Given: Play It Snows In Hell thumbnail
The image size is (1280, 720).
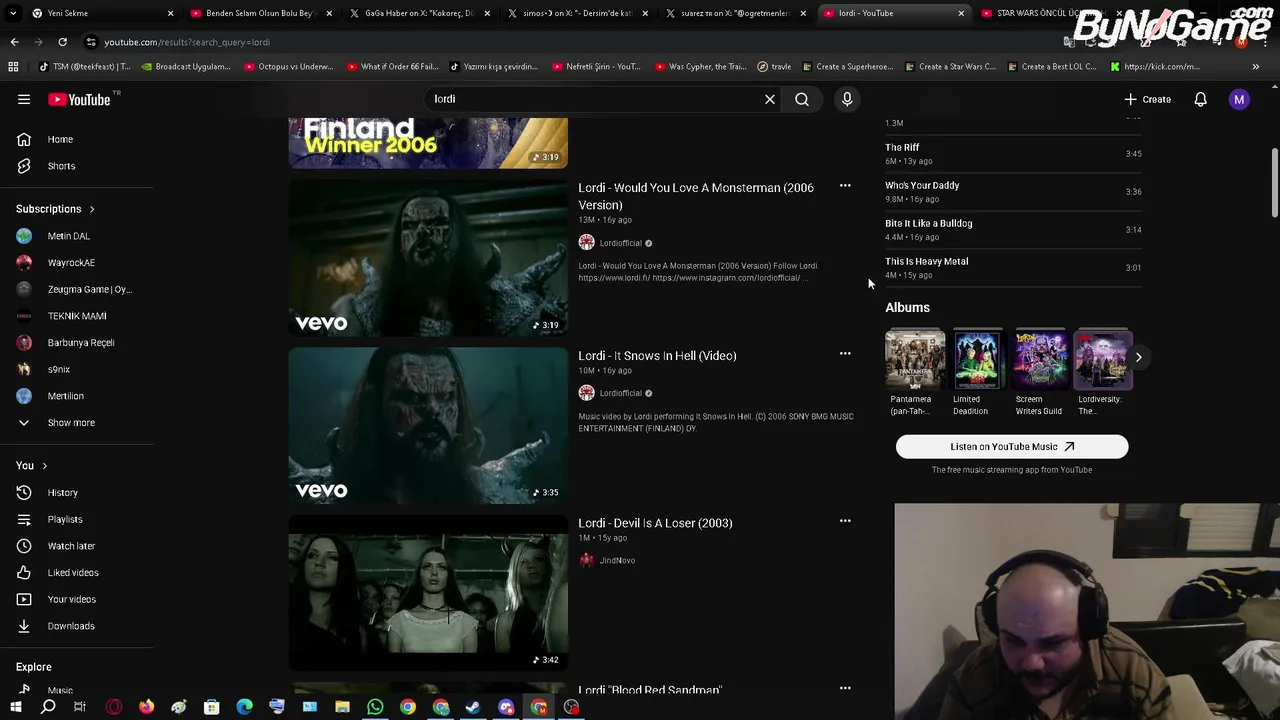Looking at the screenshot, I should [428, 425].
